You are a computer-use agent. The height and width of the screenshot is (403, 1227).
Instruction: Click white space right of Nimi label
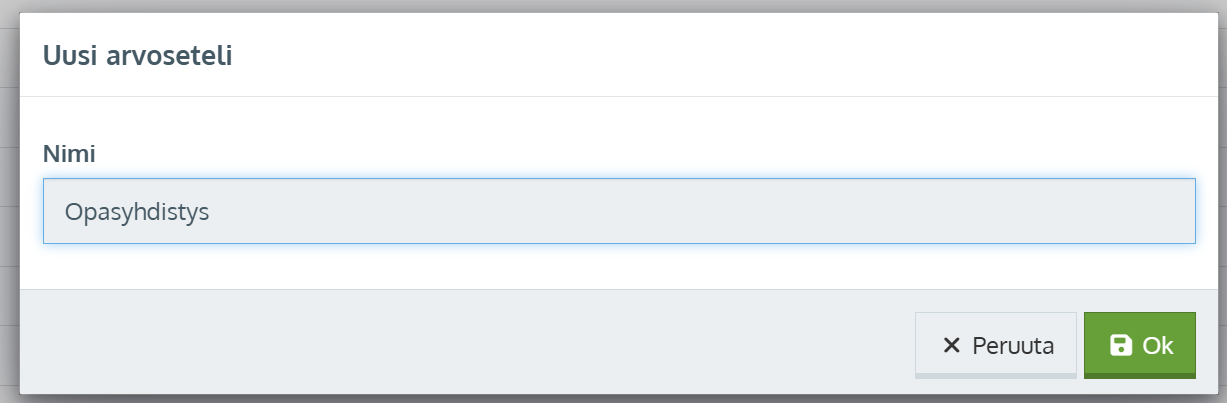tap(600, 154)
